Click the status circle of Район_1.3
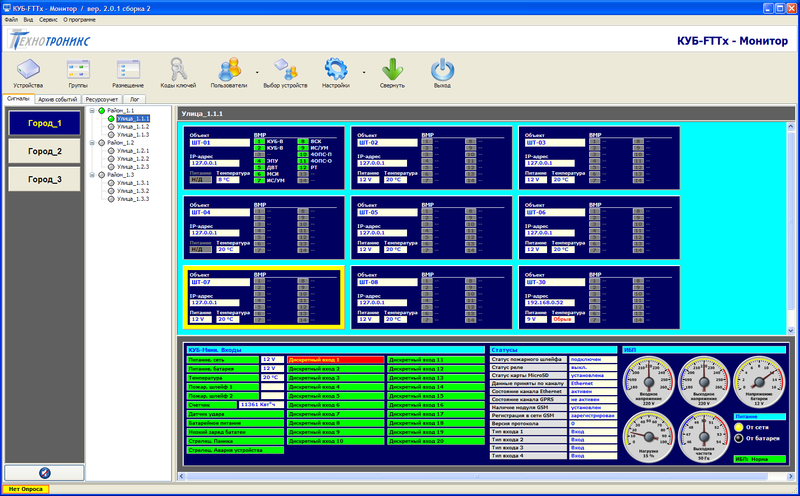This screenshot has height=496, width=800. [x=102, y=175]
